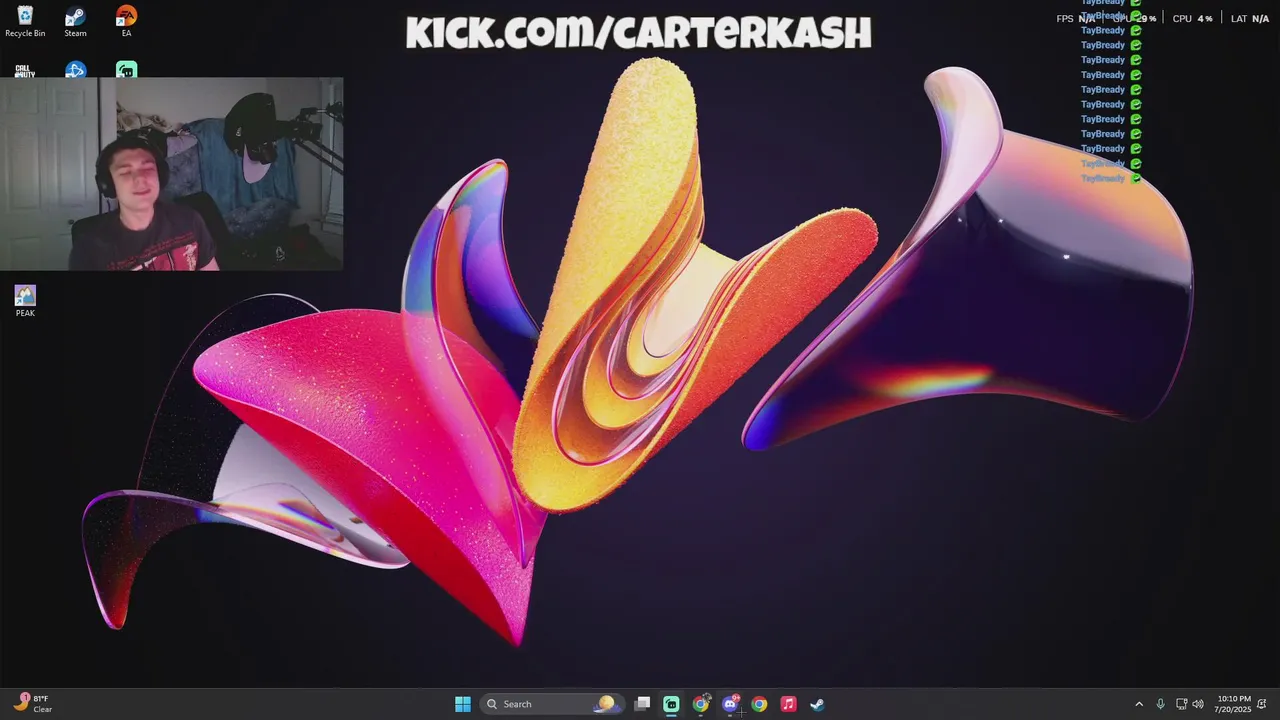Select the Call of Duty desktop icon

coord(25,70)
